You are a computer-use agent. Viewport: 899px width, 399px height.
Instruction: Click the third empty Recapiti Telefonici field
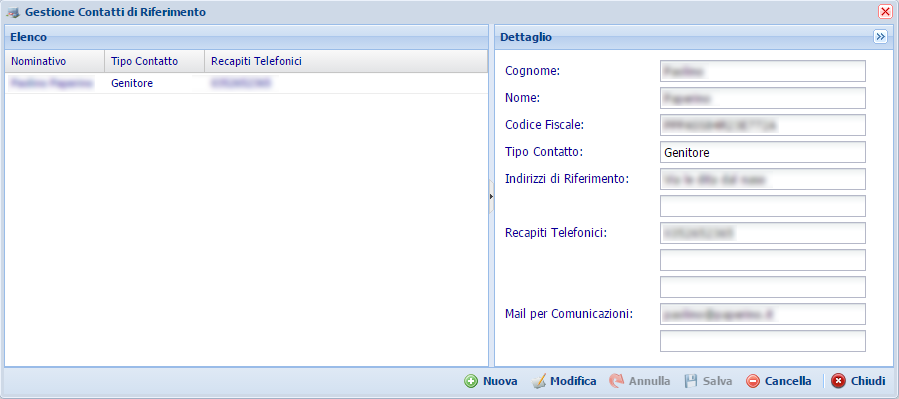763,287
